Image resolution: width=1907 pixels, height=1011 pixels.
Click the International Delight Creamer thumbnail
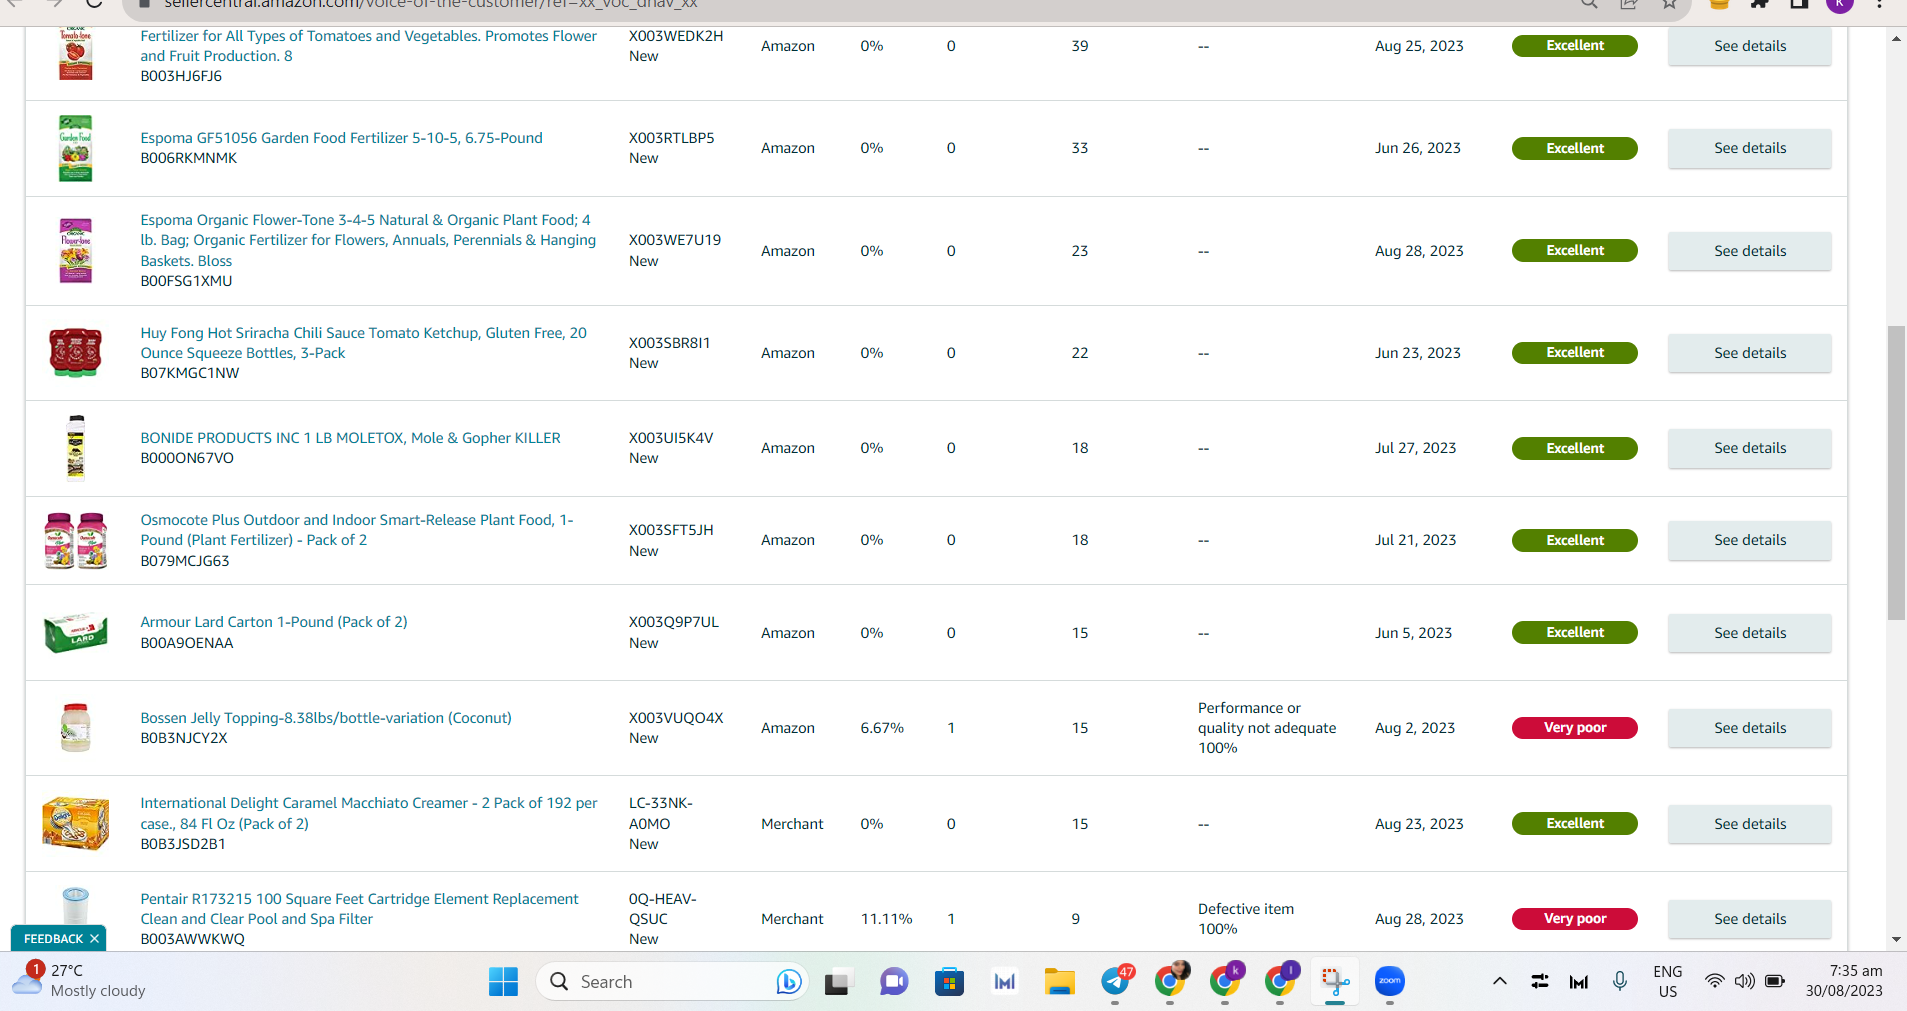click(76, 823)
